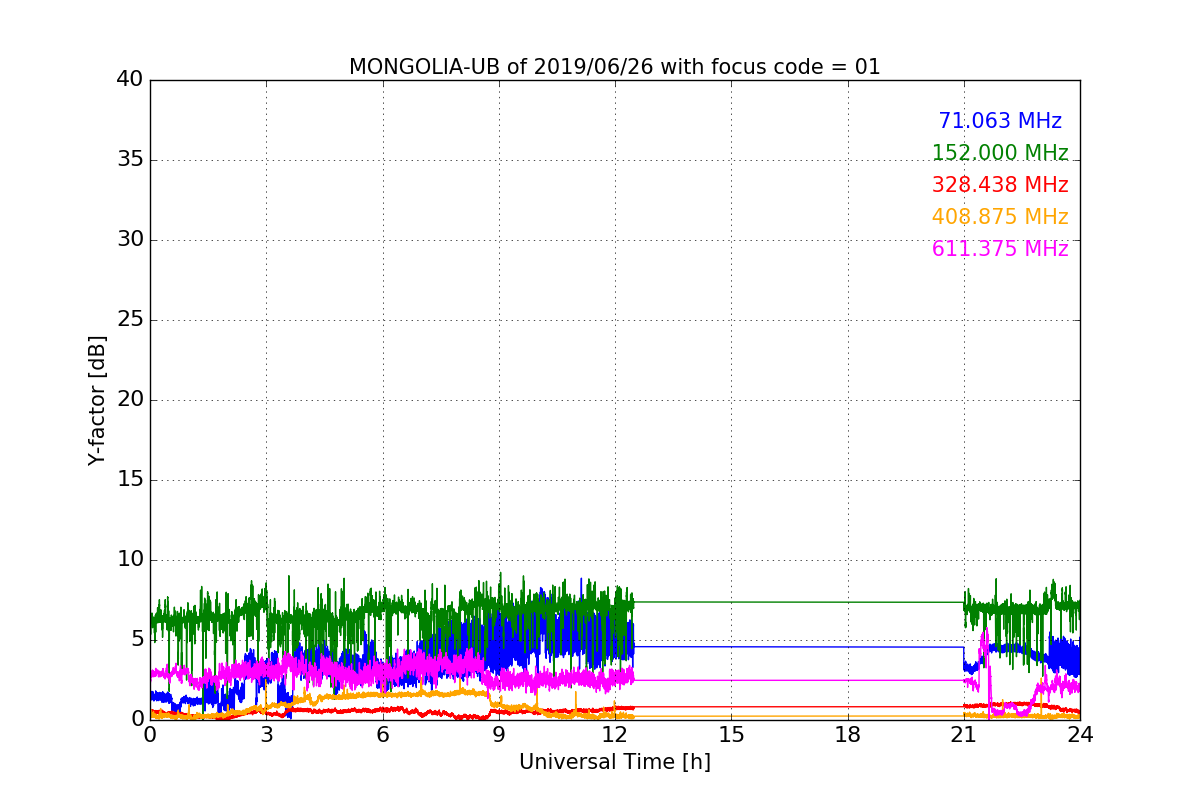The image size is (1200, 800).
Task: Click x-axis tick label 9
Action: tap(499, 734)
